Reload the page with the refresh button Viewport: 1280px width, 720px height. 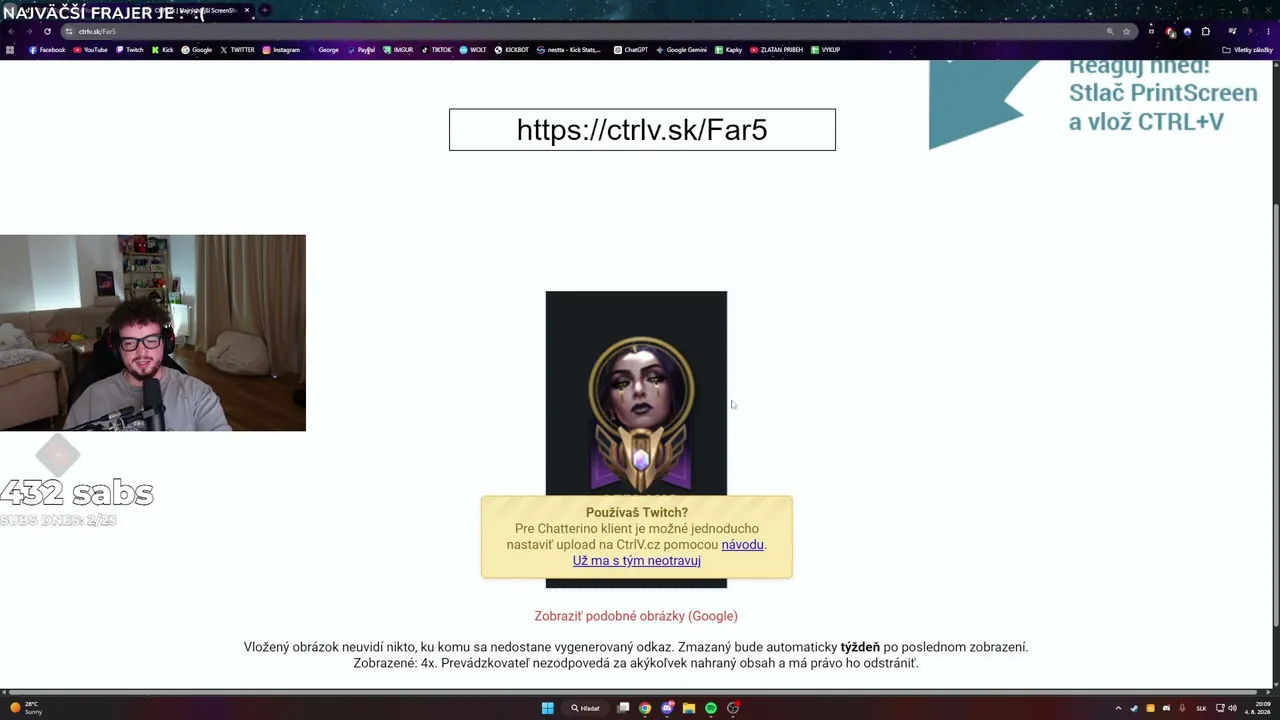[47, 31]
